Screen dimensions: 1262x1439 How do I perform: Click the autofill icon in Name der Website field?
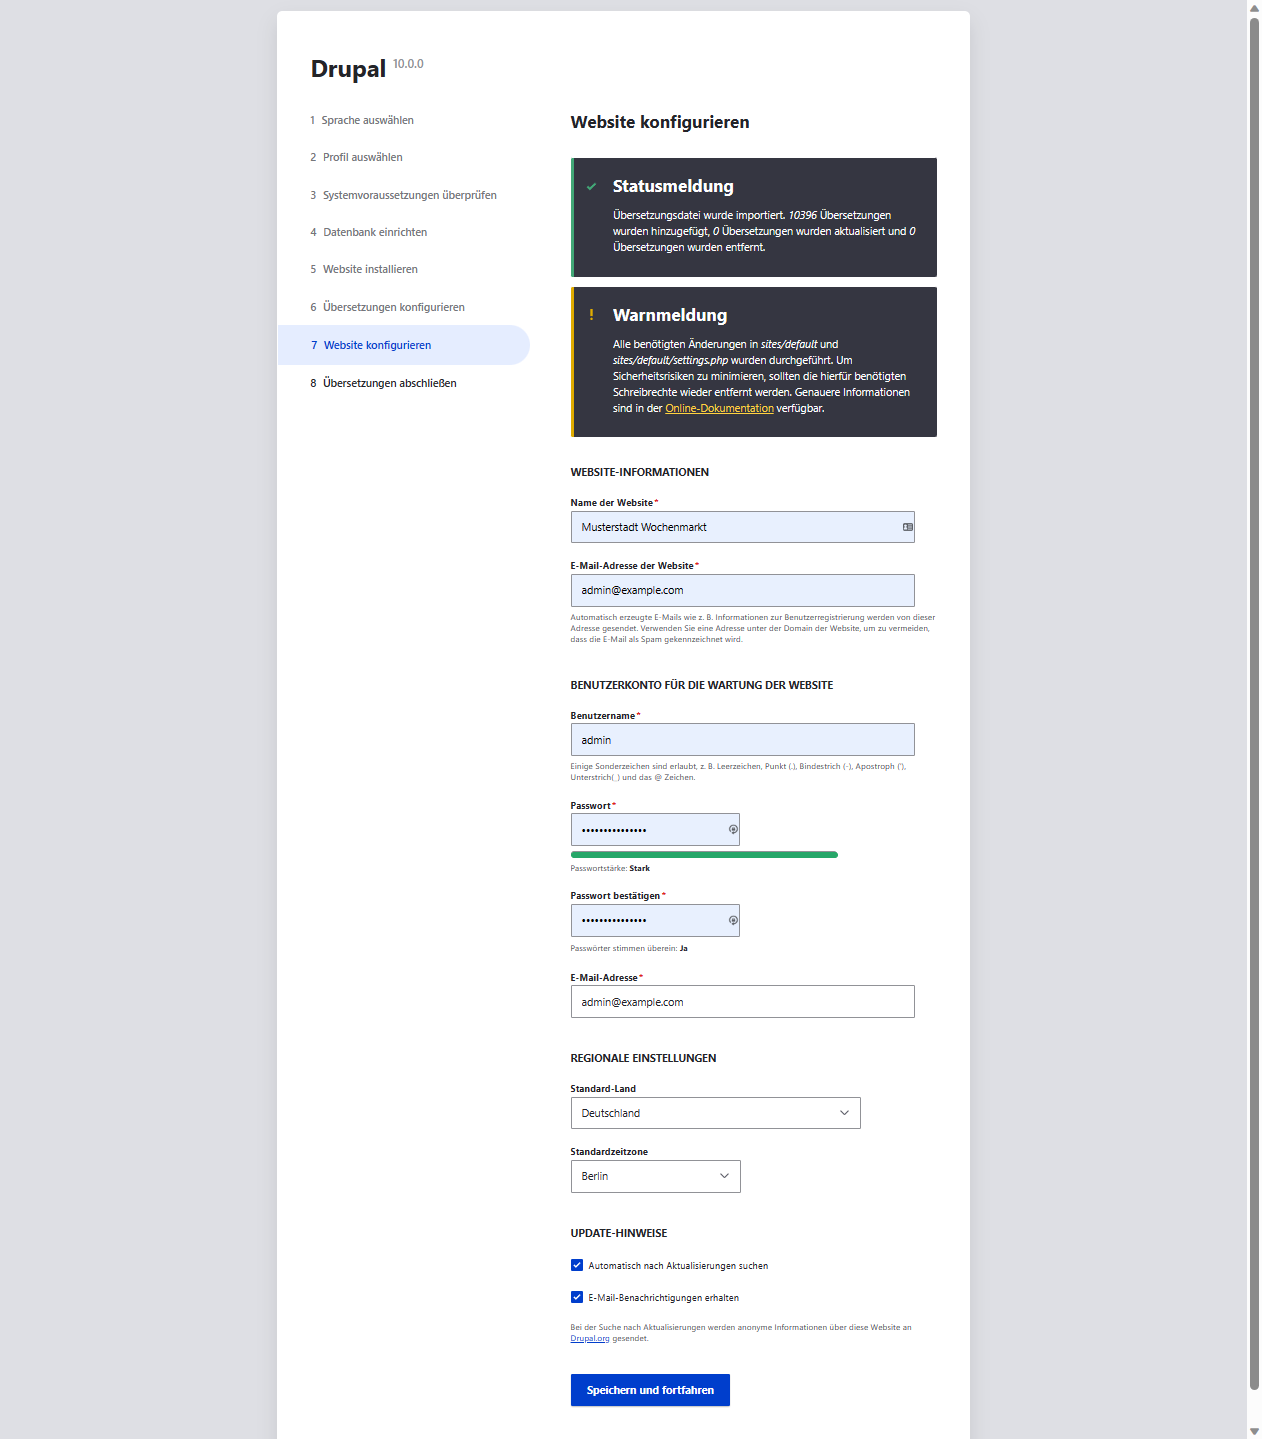point(908,527)
